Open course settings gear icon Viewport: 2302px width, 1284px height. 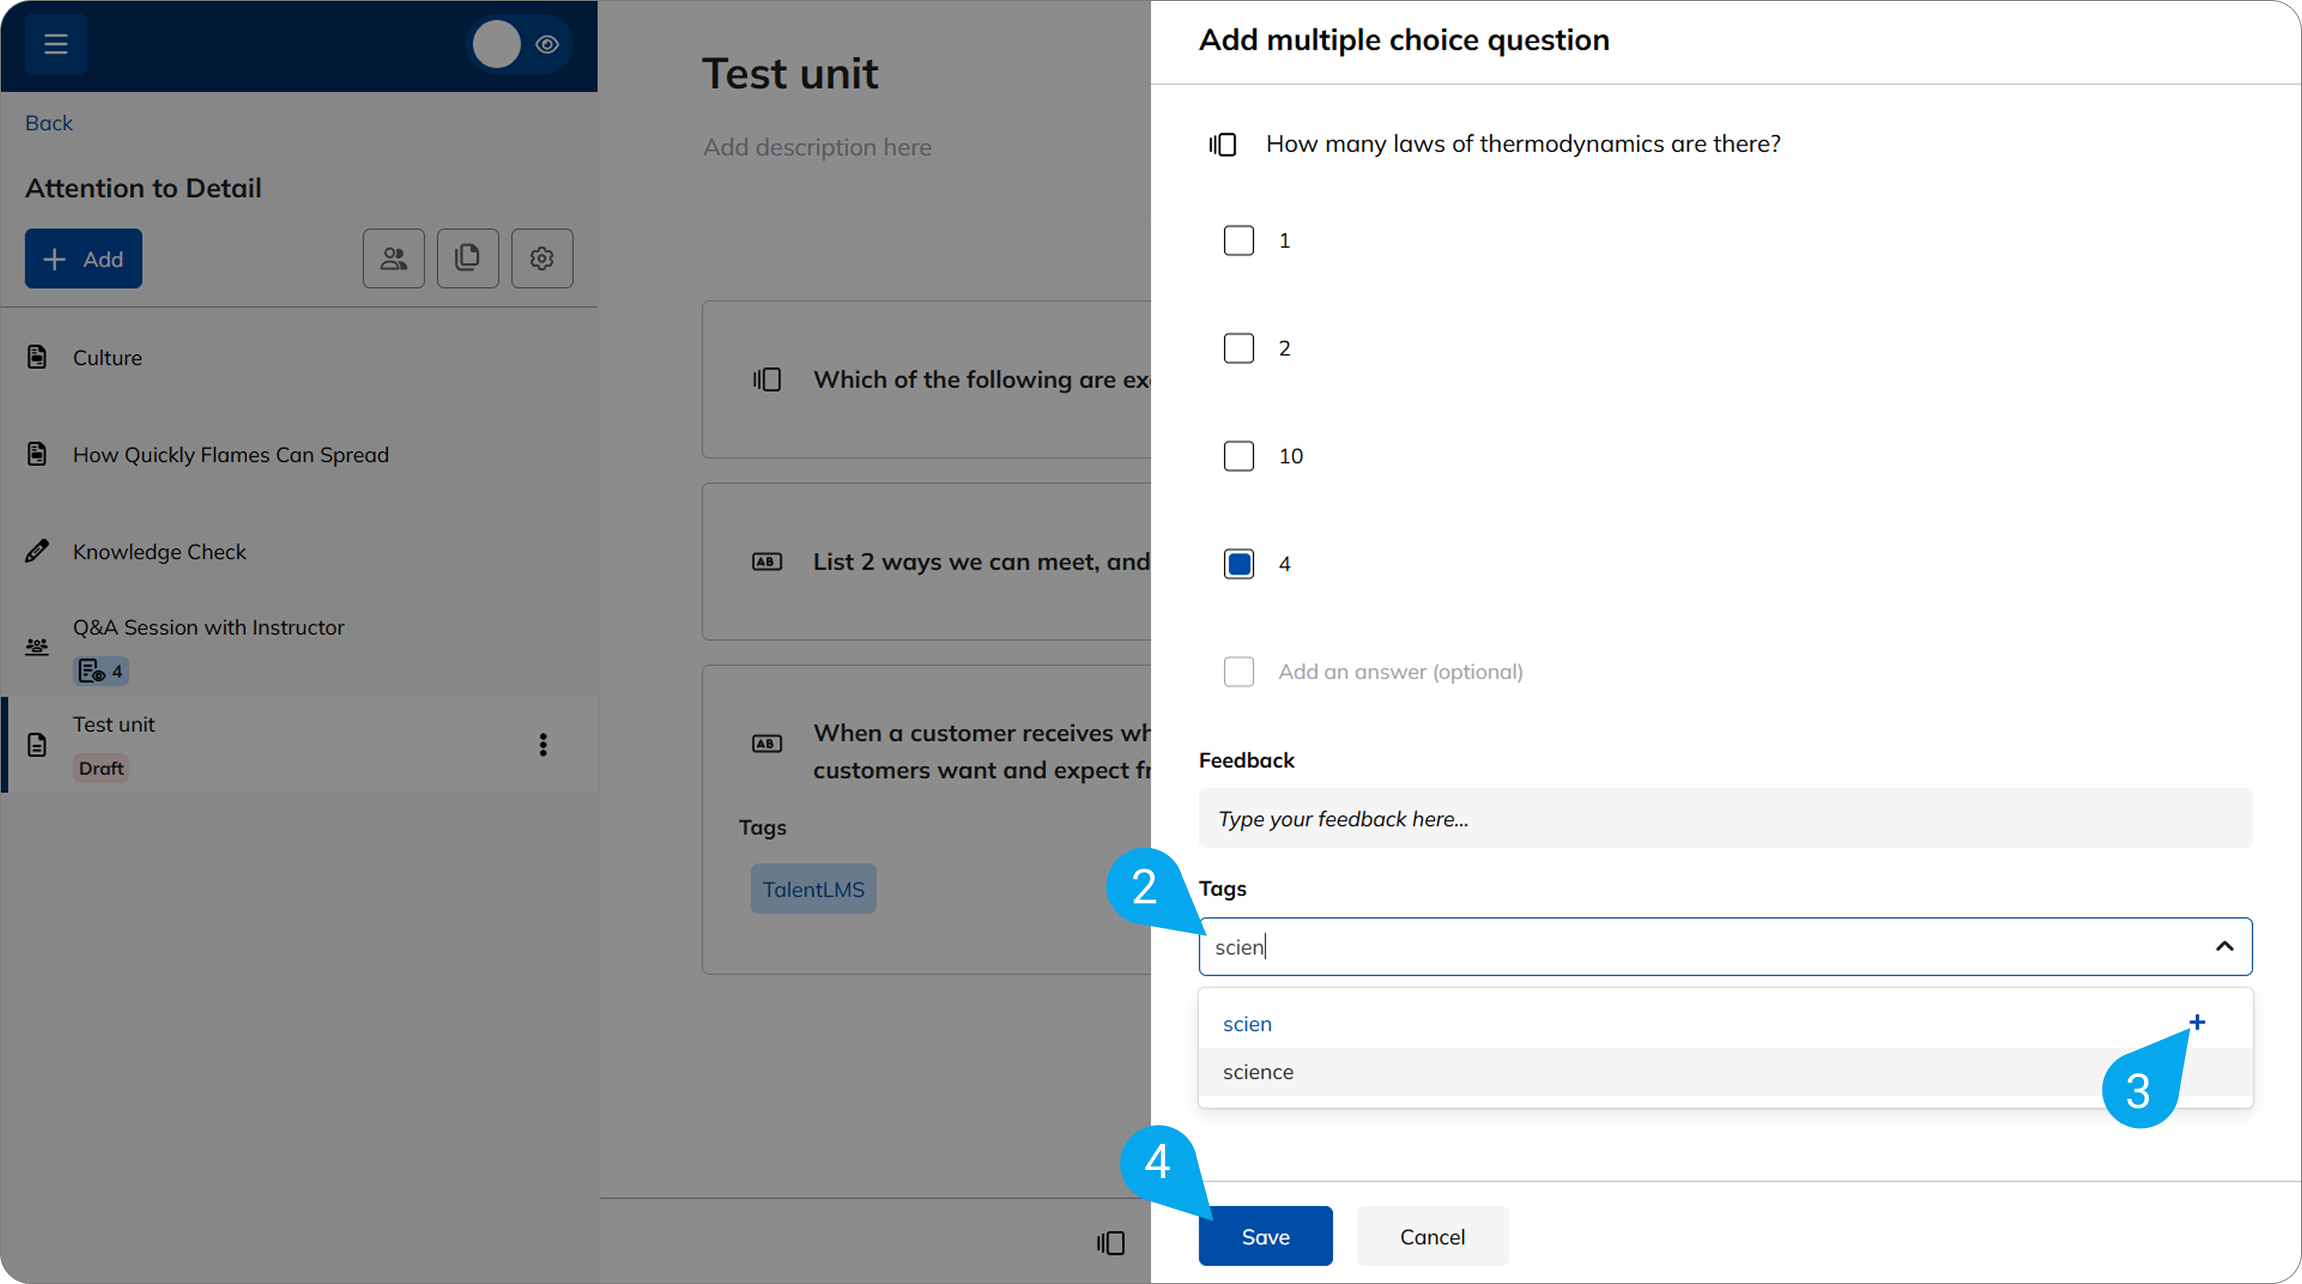tap(542, 259)
